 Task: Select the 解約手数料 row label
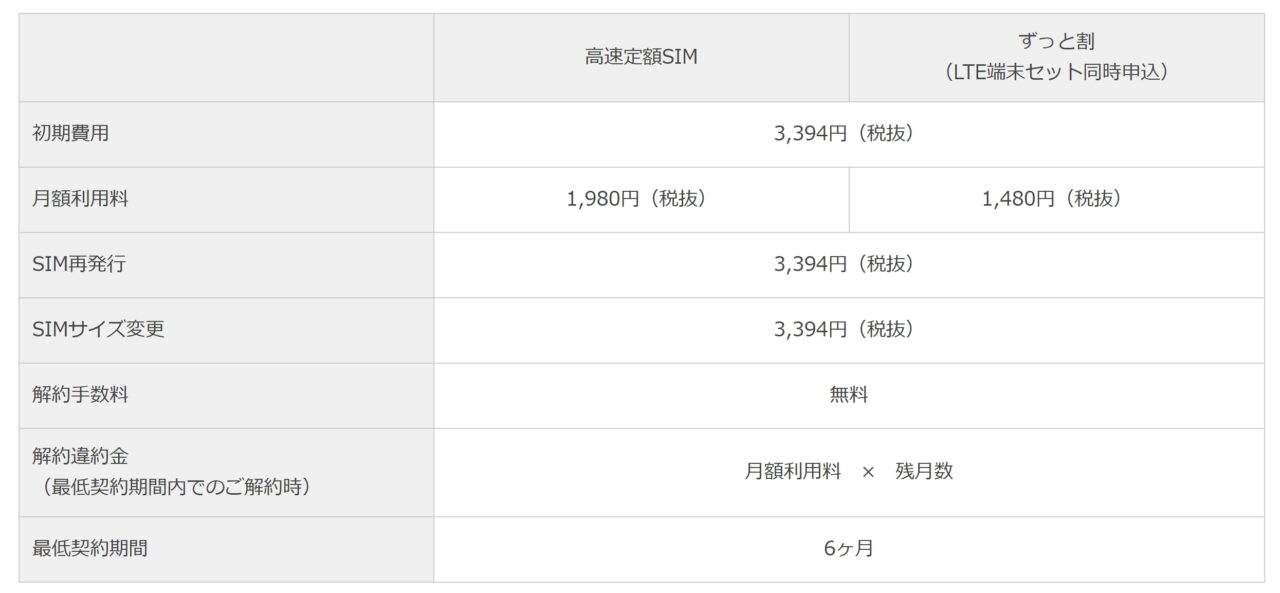coord(80,395)
